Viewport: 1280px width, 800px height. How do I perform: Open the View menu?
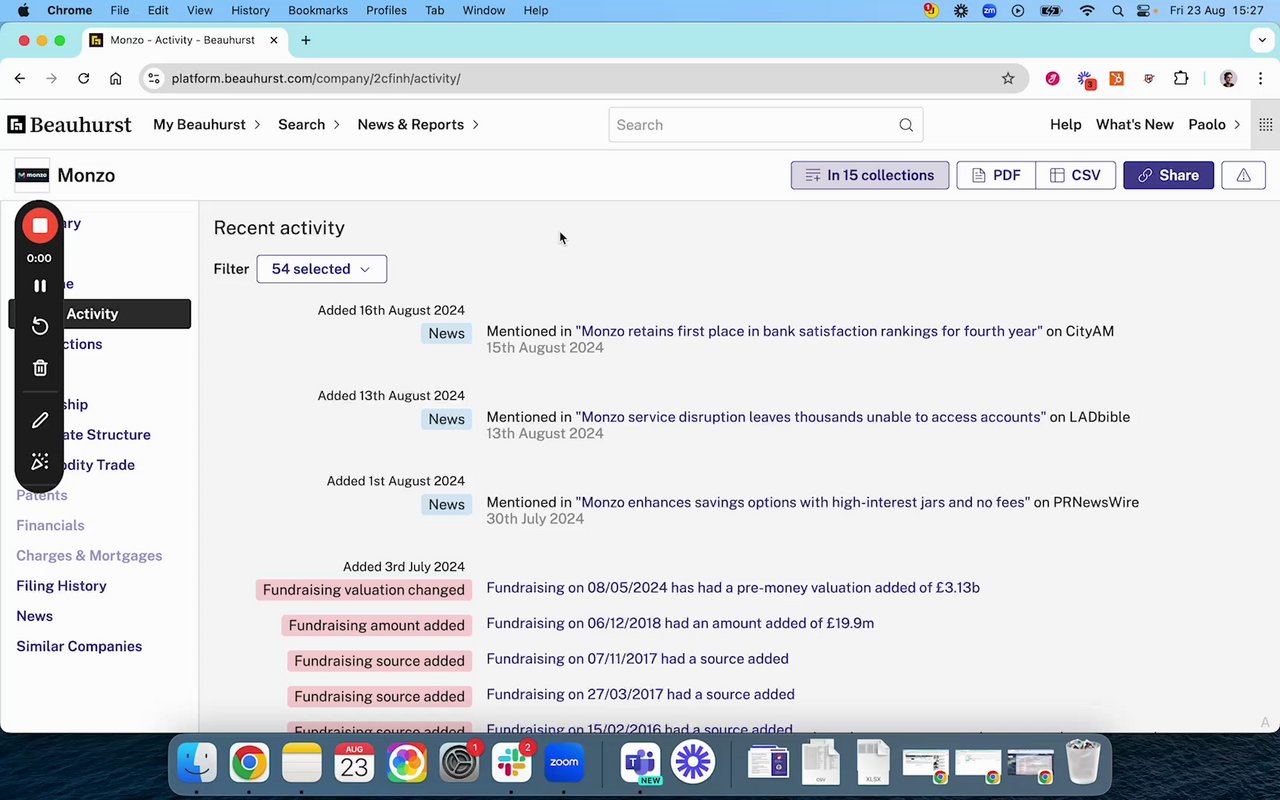(x=200, y=10)
